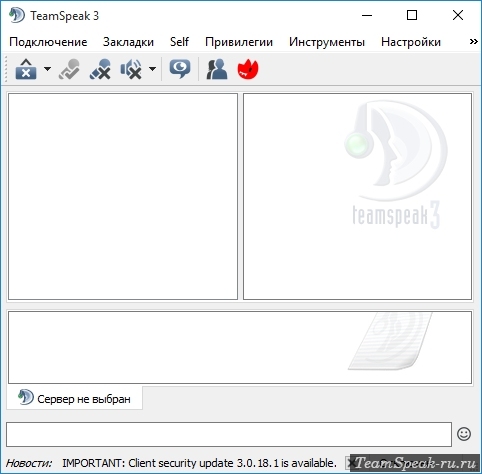Expand hidden menu items with chevron
This screenshot has width=482, height=474.
(x=474, y=42)
